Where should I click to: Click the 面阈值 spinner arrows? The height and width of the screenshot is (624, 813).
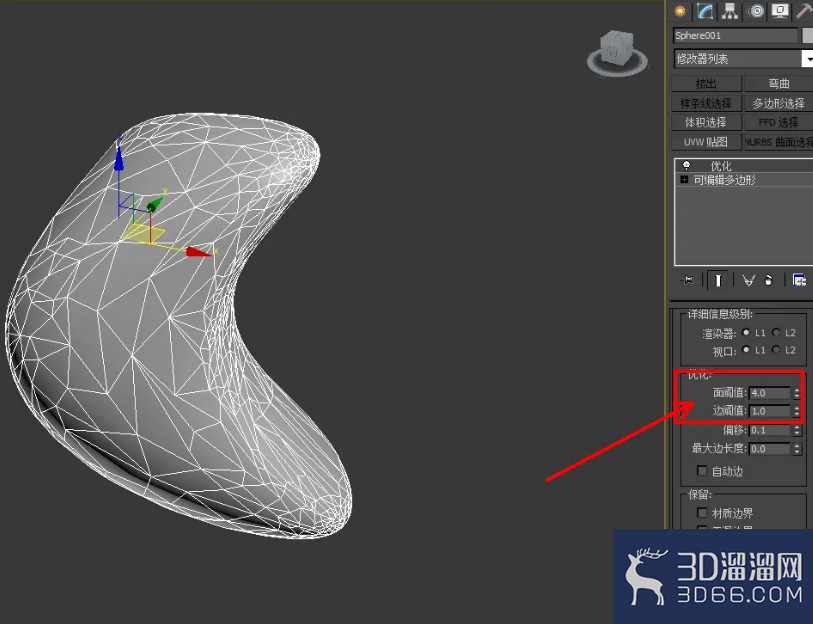tap(796, 393)
